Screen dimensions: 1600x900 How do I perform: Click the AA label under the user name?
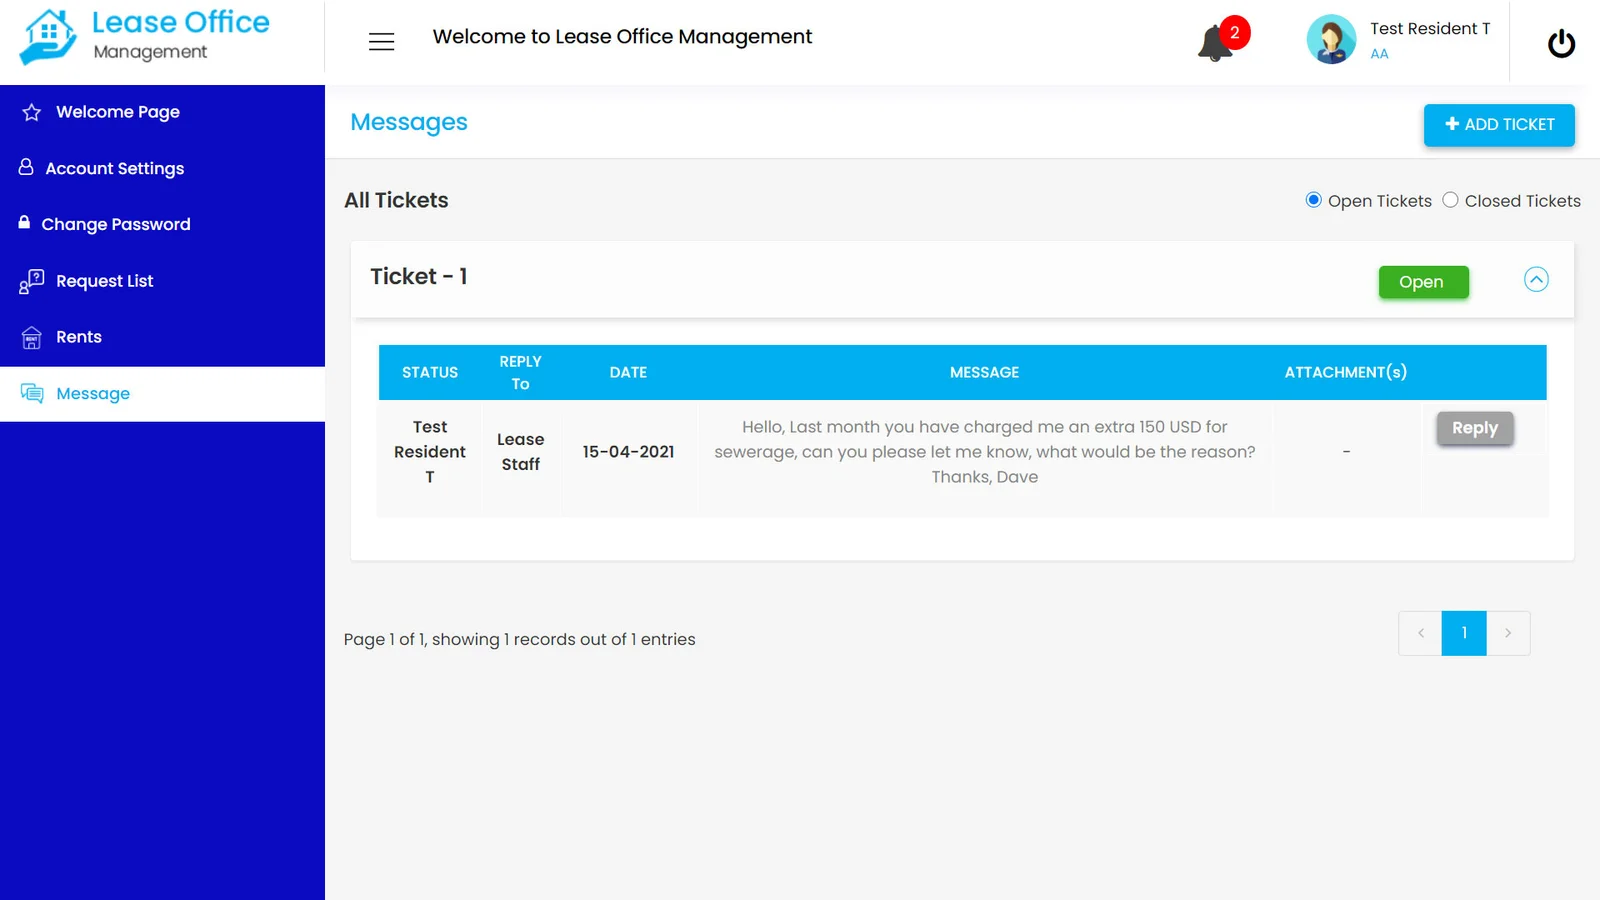(x=1379, y=54)
